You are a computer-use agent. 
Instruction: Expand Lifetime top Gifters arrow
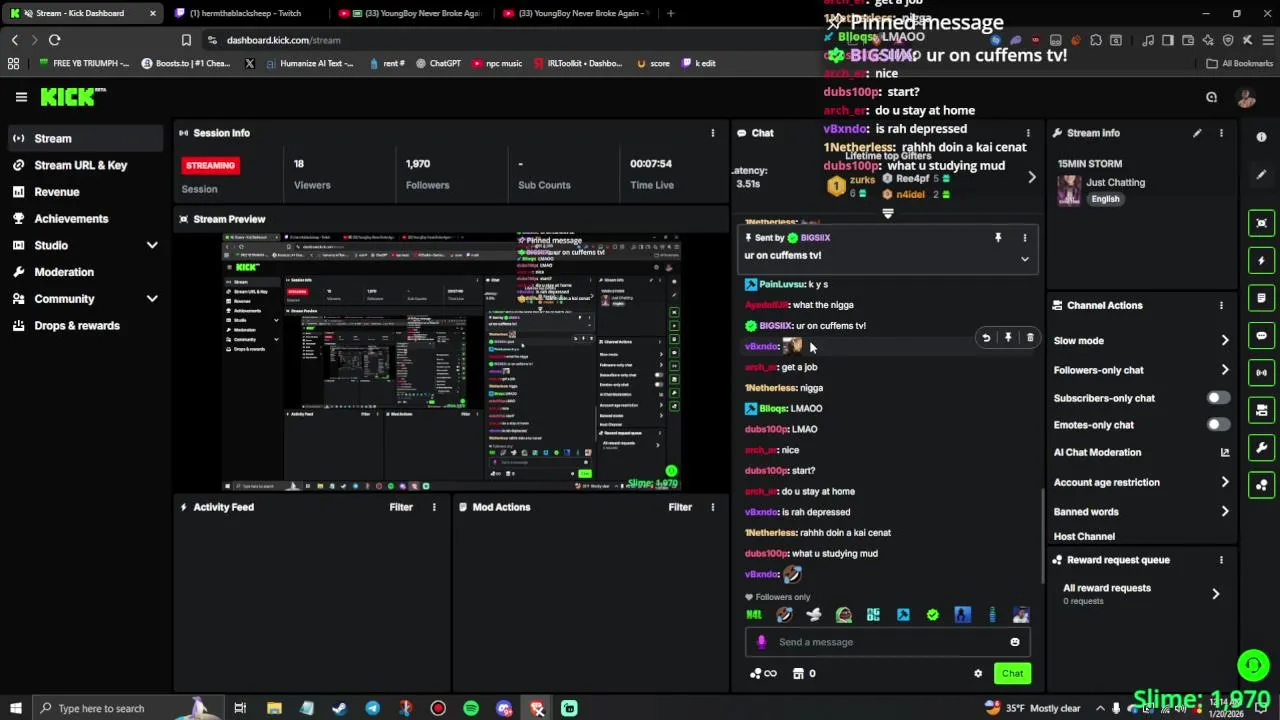(1032, 178)
